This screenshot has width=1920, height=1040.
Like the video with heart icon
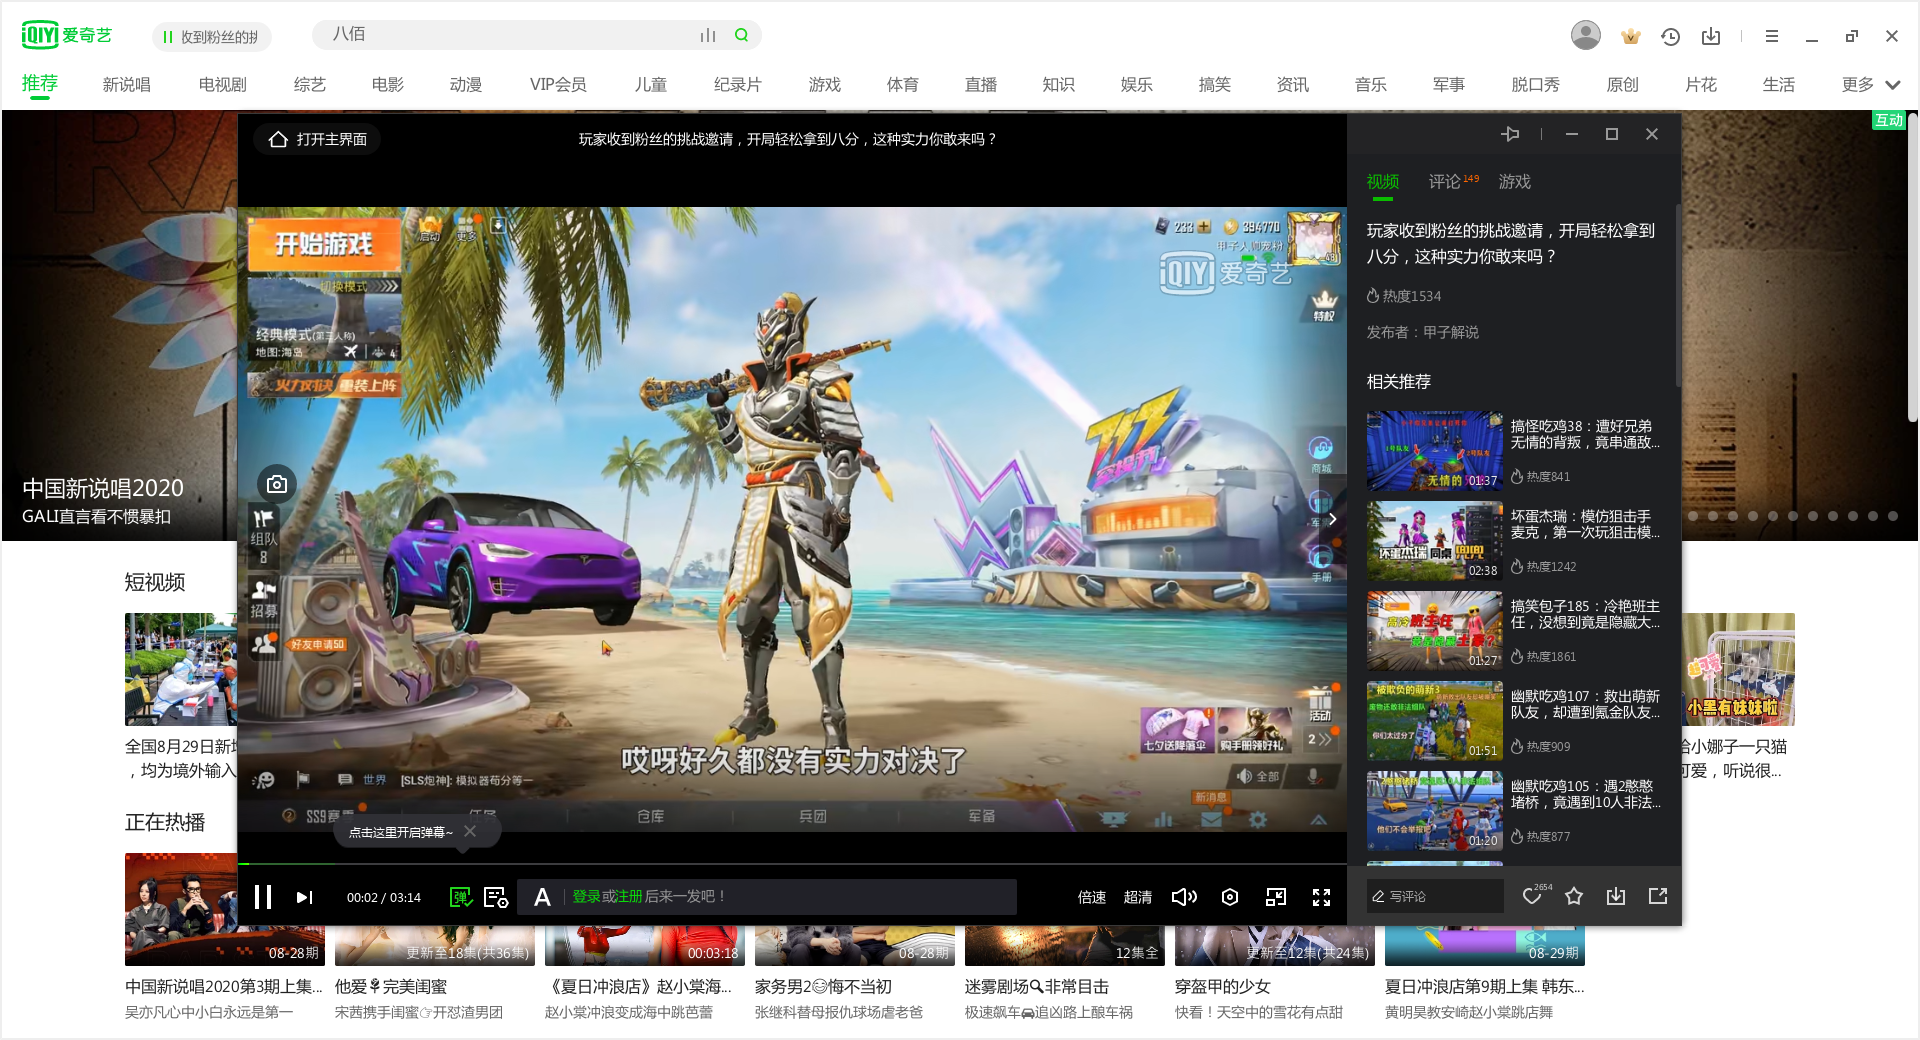pyautogui.click(x=1532, y=896)
